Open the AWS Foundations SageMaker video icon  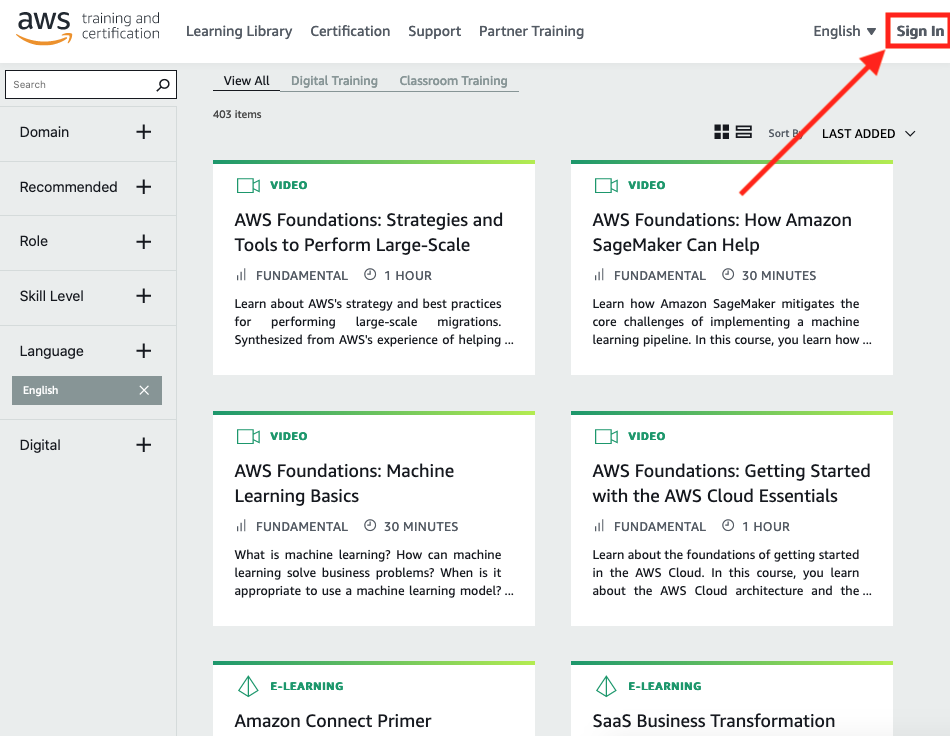coord(606,184)
